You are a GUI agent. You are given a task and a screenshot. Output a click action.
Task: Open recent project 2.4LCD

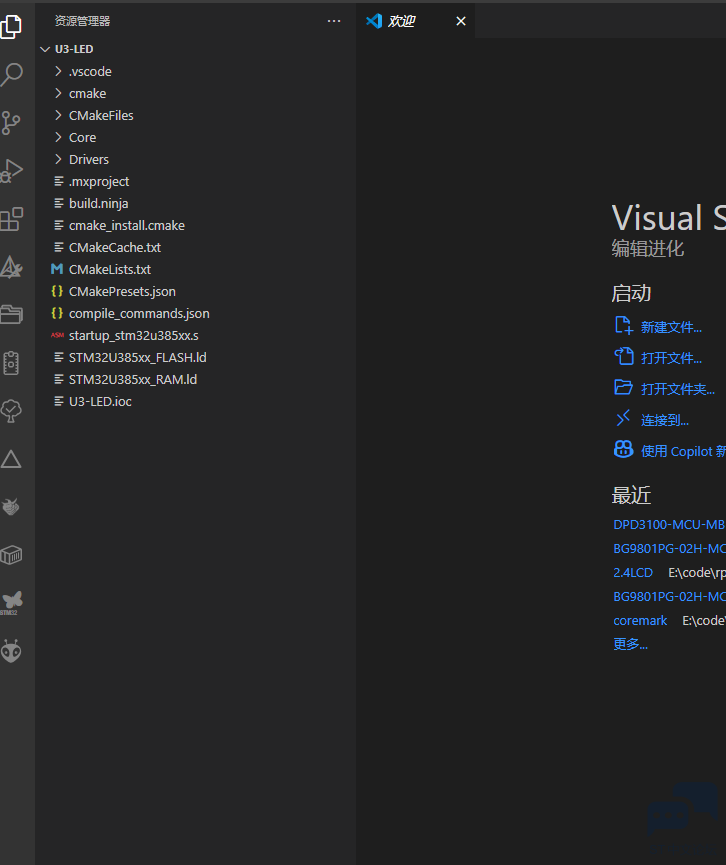point(633,573)
